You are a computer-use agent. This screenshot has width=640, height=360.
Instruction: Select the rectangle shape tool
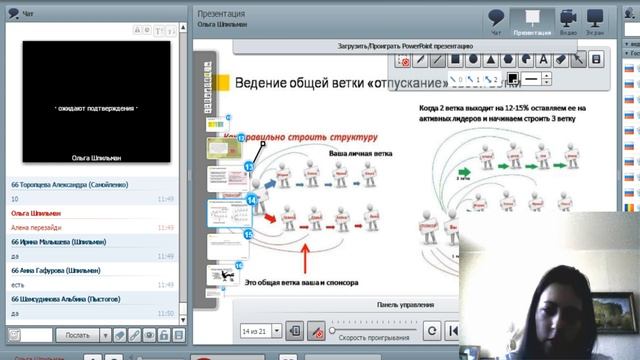tap(455, 60)
